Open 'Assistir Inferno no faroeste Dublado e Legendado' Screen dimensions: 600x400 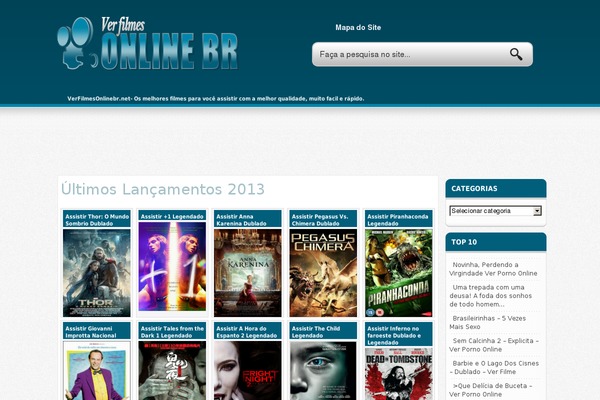394,335
